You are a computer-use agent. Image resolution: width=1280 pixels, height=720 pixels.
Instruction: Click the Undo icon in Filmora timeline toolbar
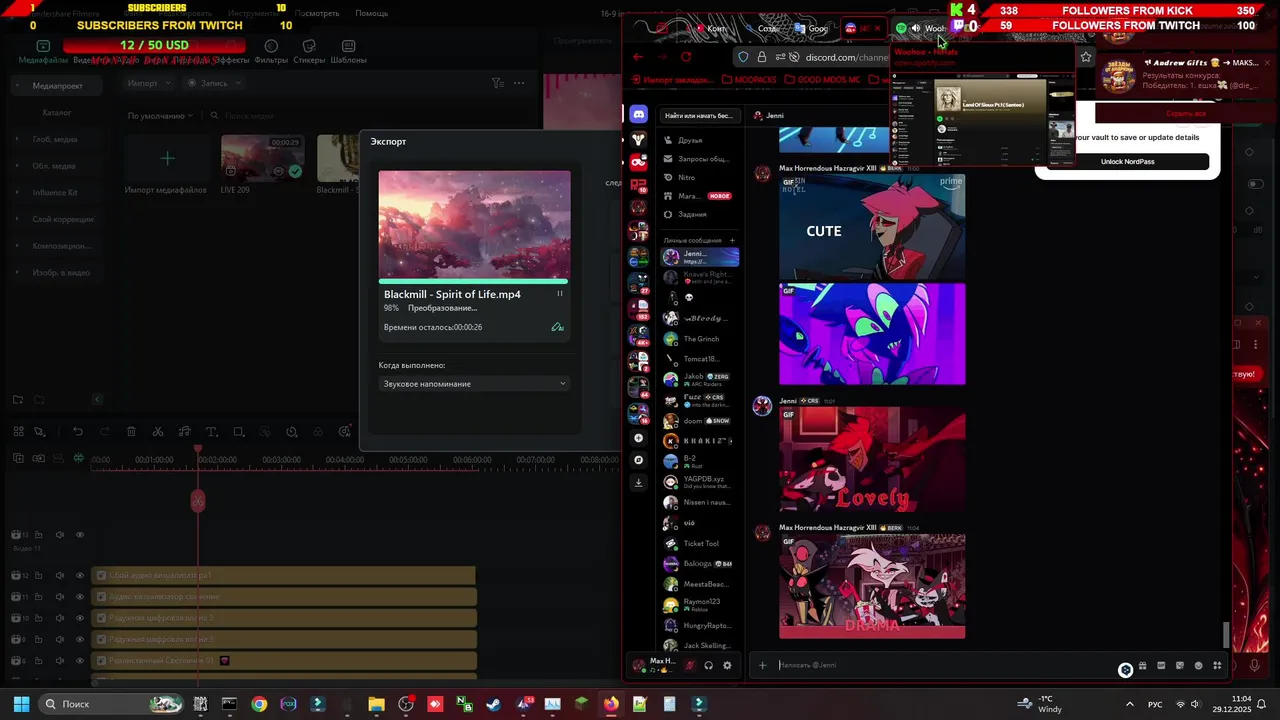point(78,432)
